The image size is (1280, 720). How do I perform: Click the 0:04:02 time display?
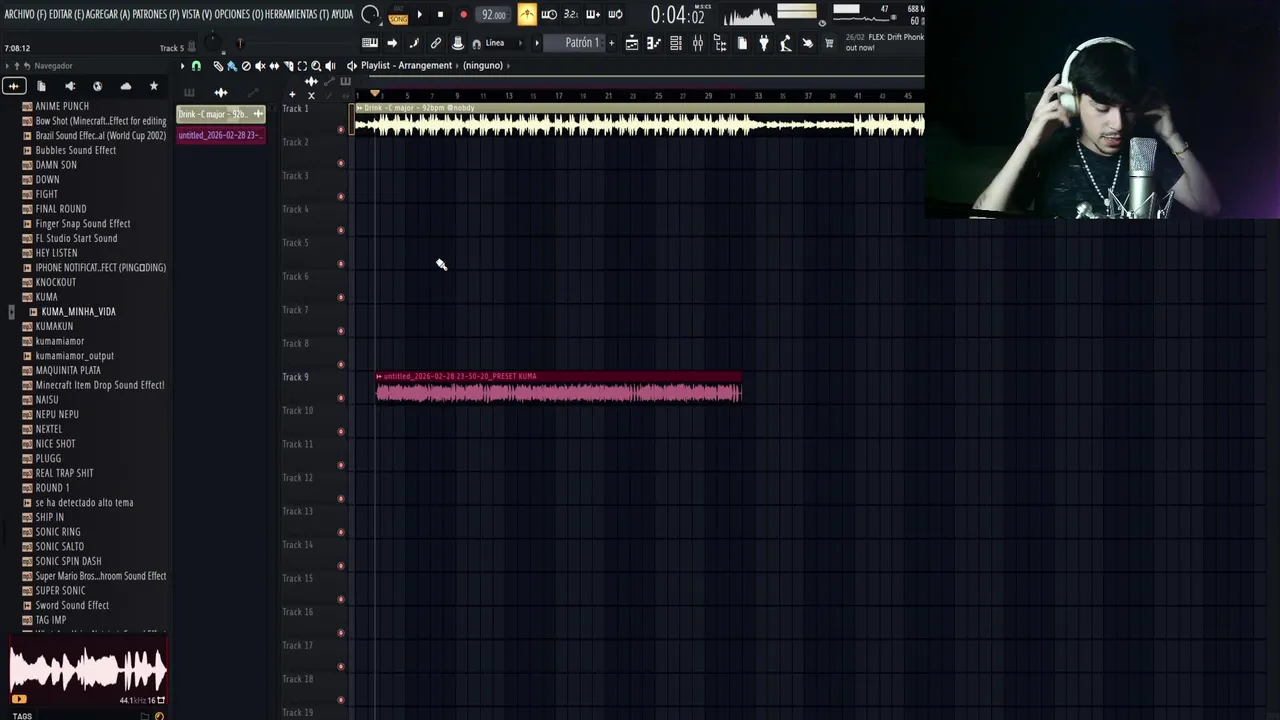[x=677, y=15]
